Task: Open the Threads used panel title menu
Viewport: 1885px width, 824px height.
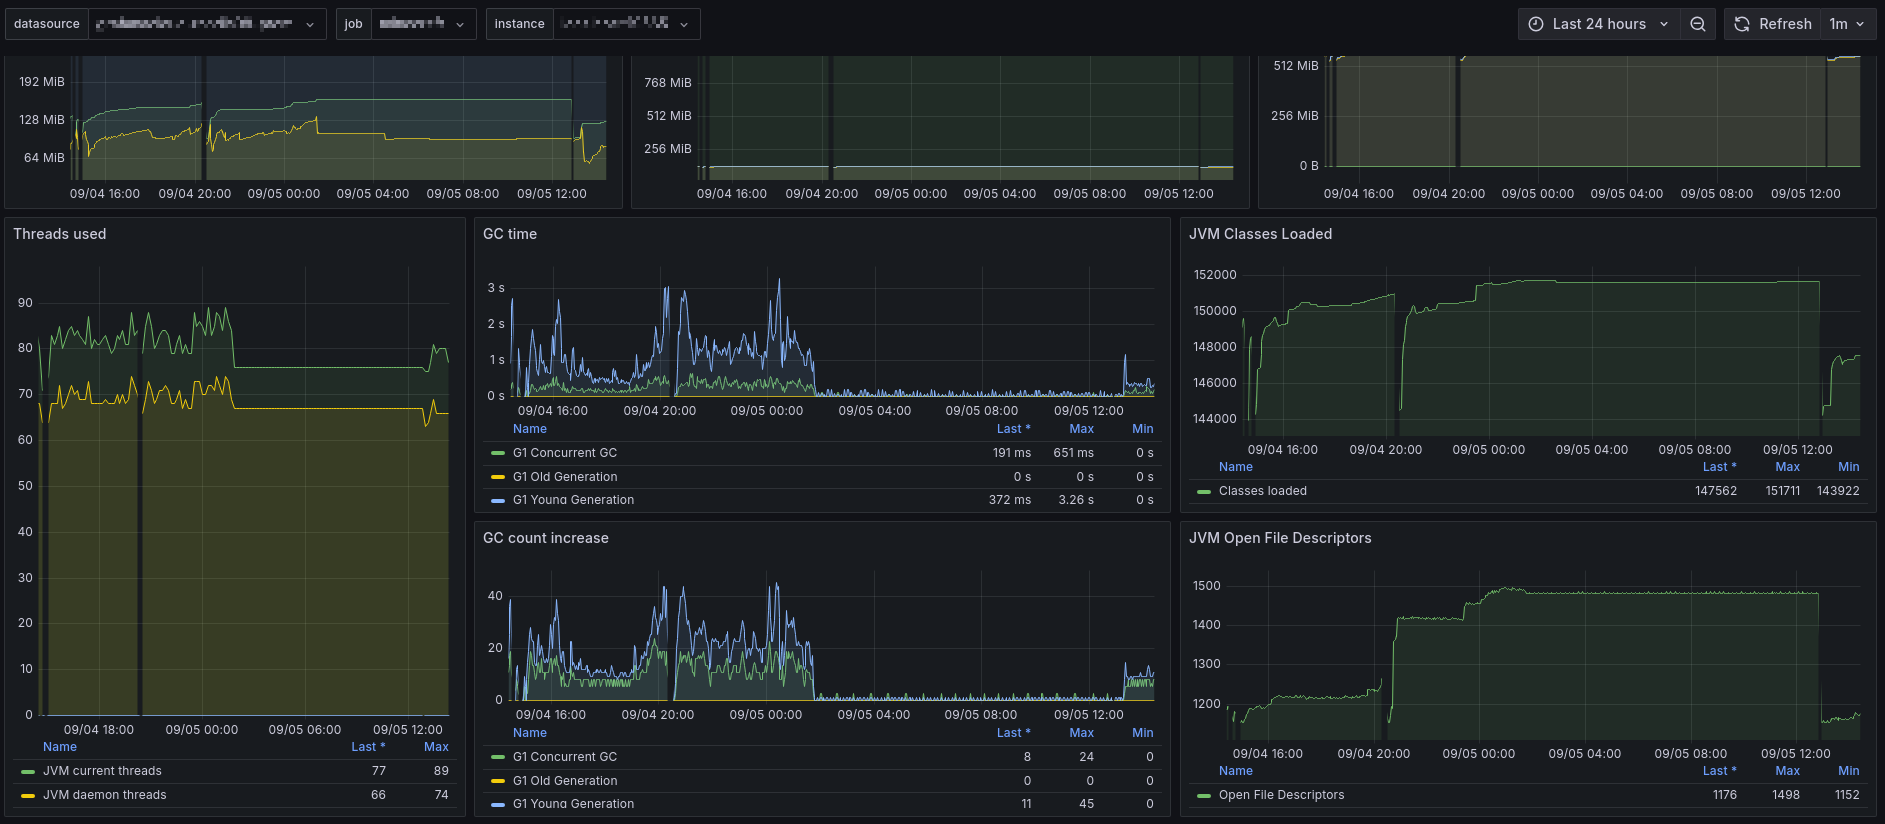Action: click(x=60, y=234)
